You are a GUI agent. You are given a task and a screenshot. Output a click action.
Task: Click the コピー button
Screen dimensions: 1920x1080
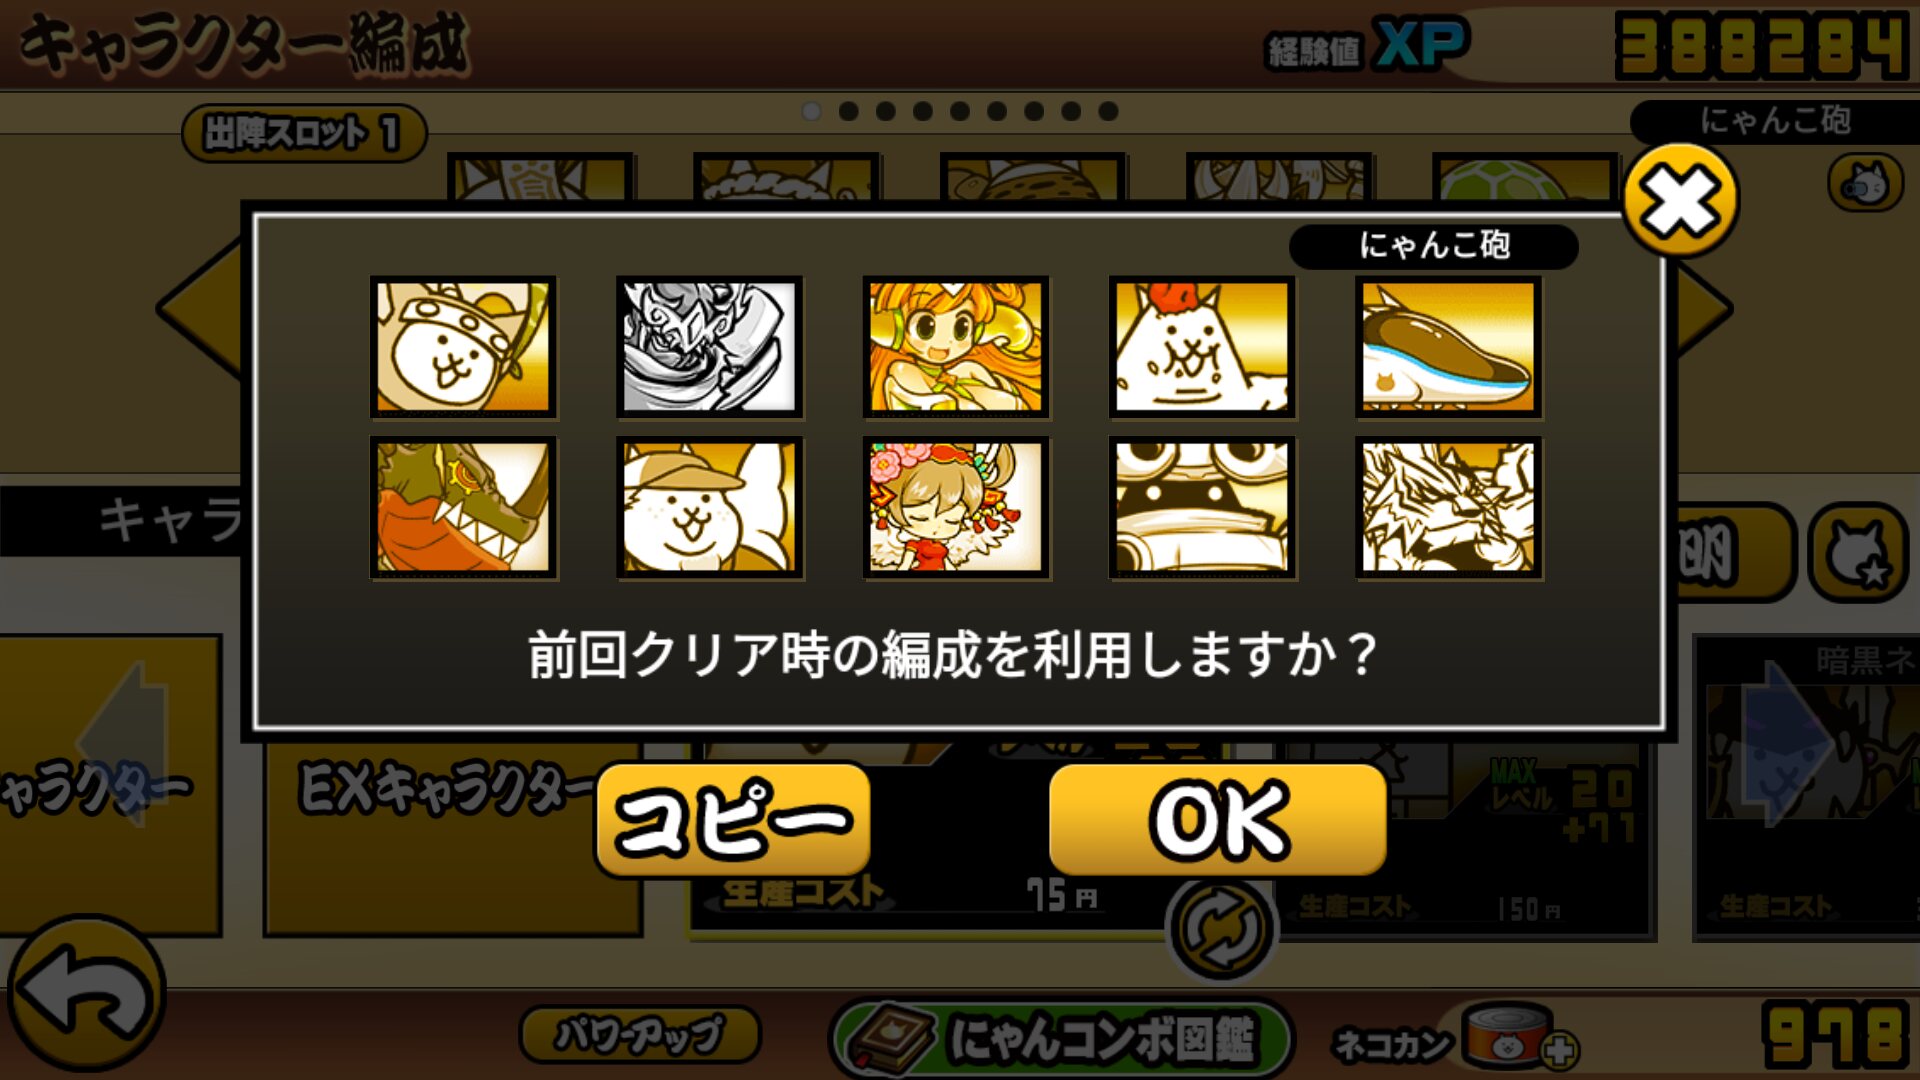tap(733, 820)
